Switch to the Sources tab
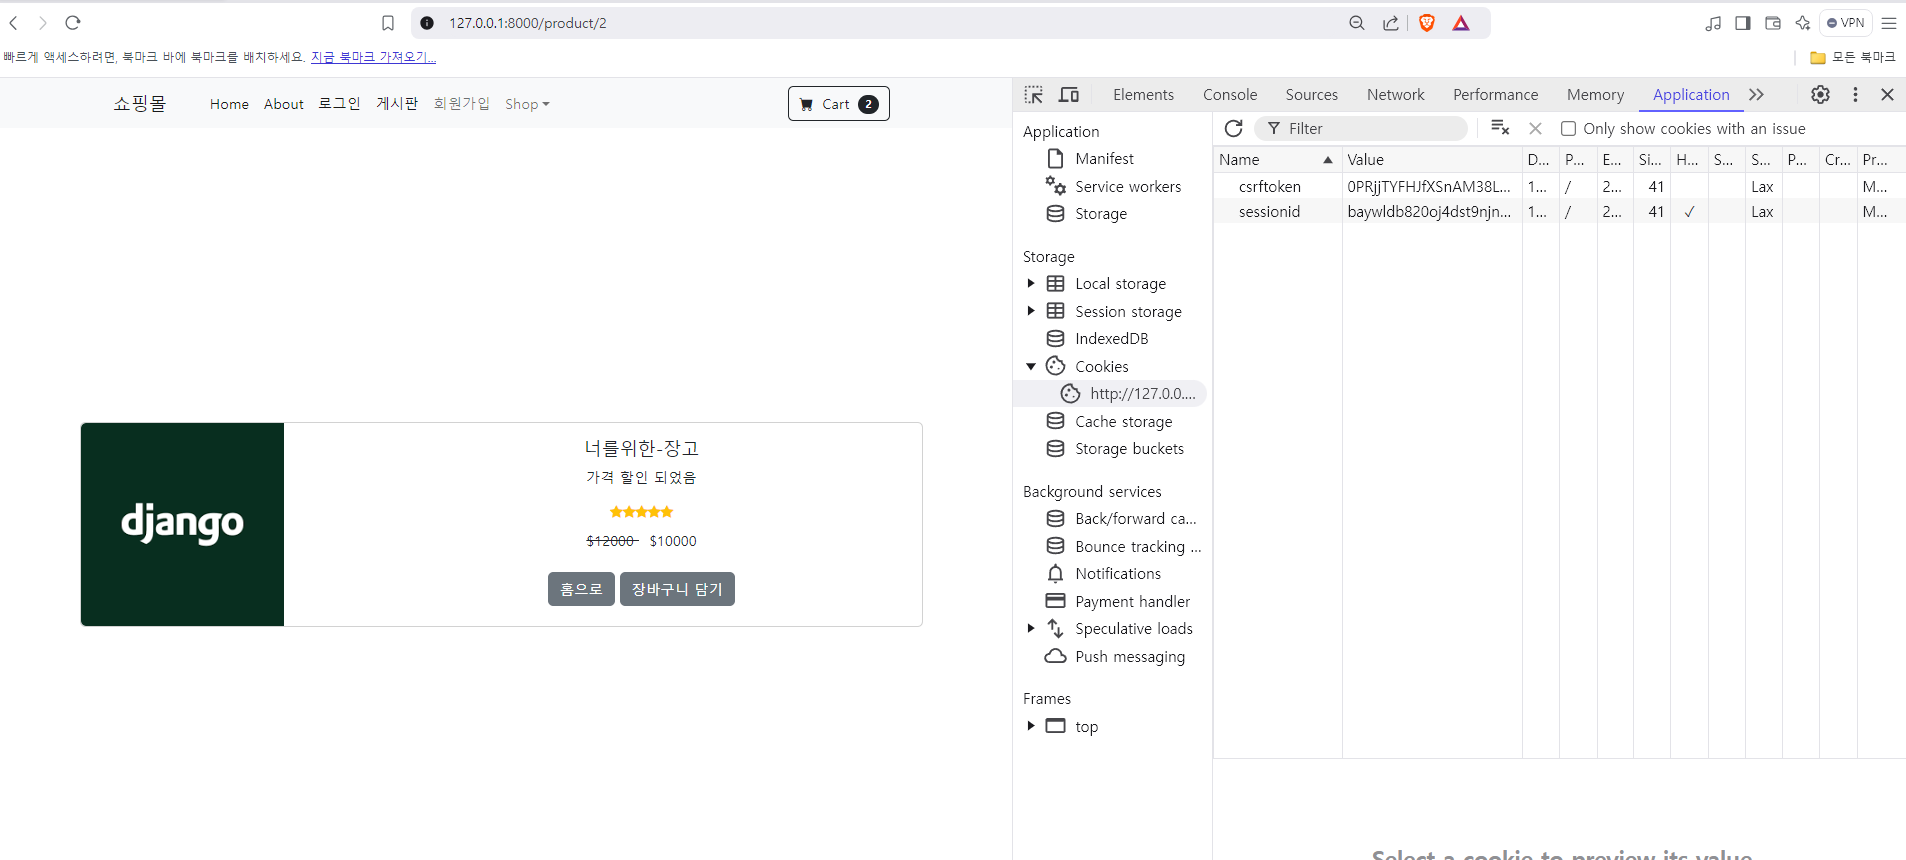Screen dimensions: 1906x860 pos(1311,94)
